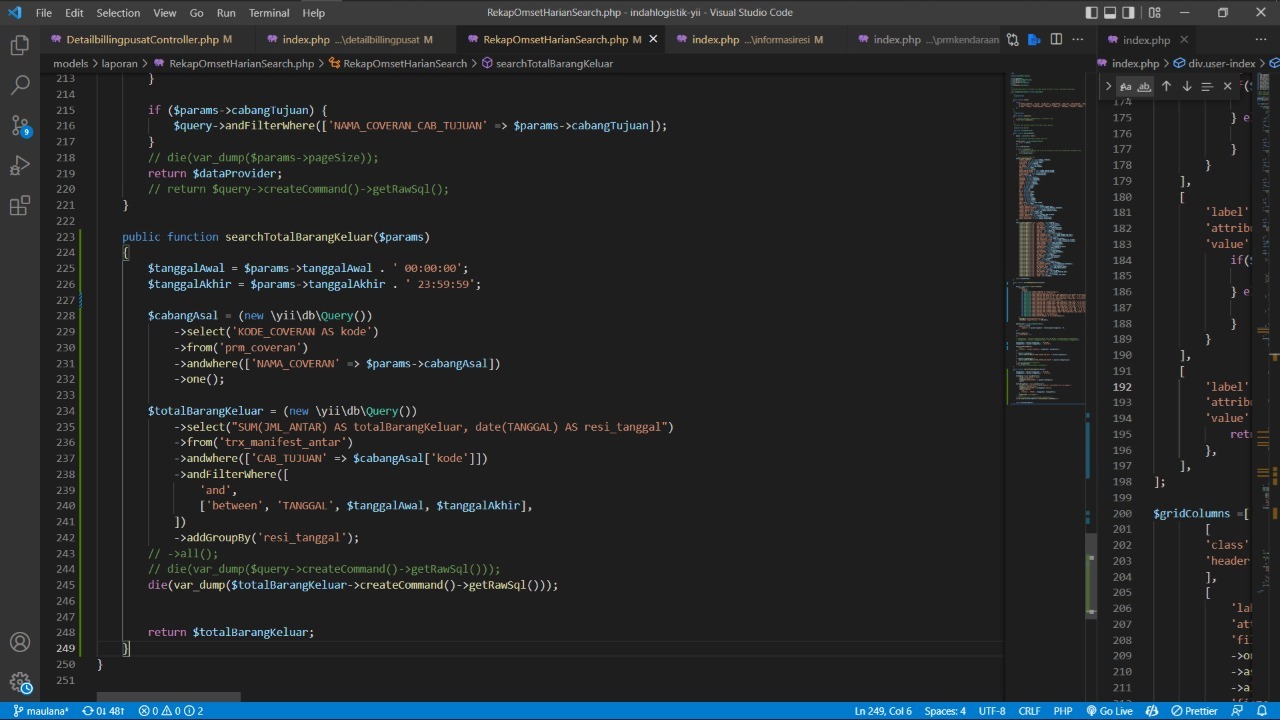Open the Terminal menu
The image size is (1280, 720).
[x=268, y=13]
